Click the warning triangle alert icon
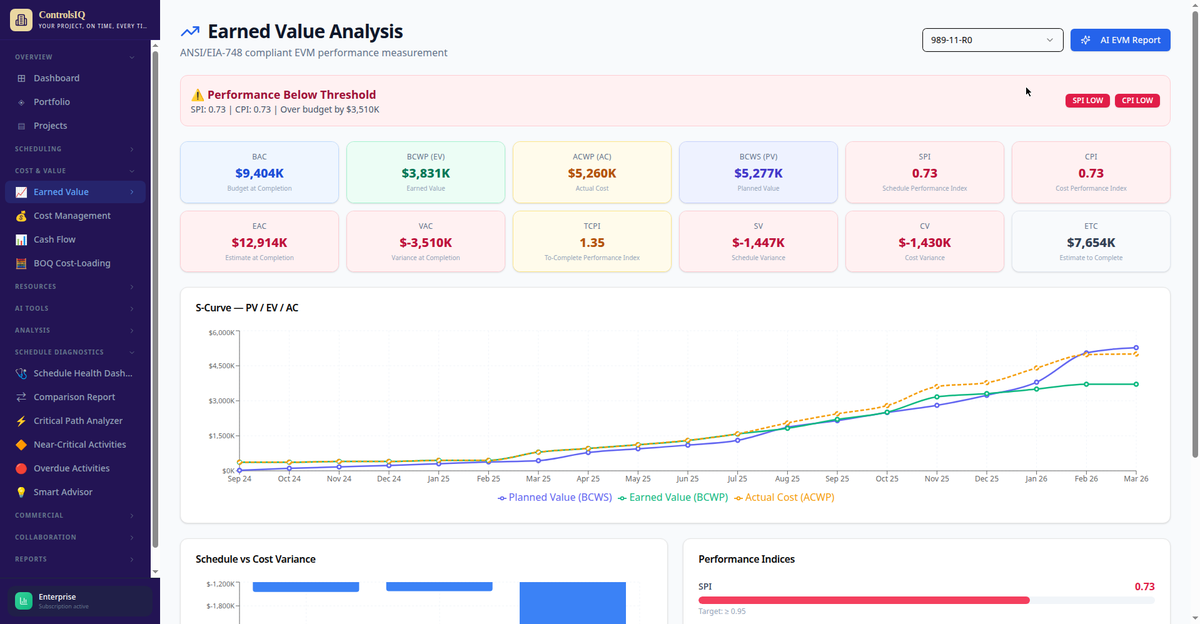 197,95
